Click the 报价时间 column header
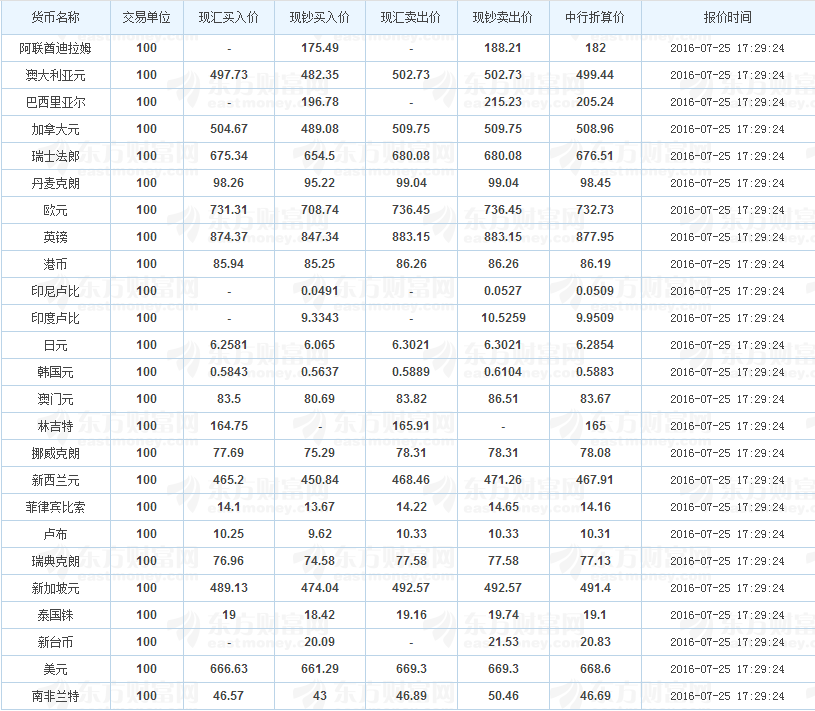This screenshot has height=711, width=815. (x=728, y=17)
